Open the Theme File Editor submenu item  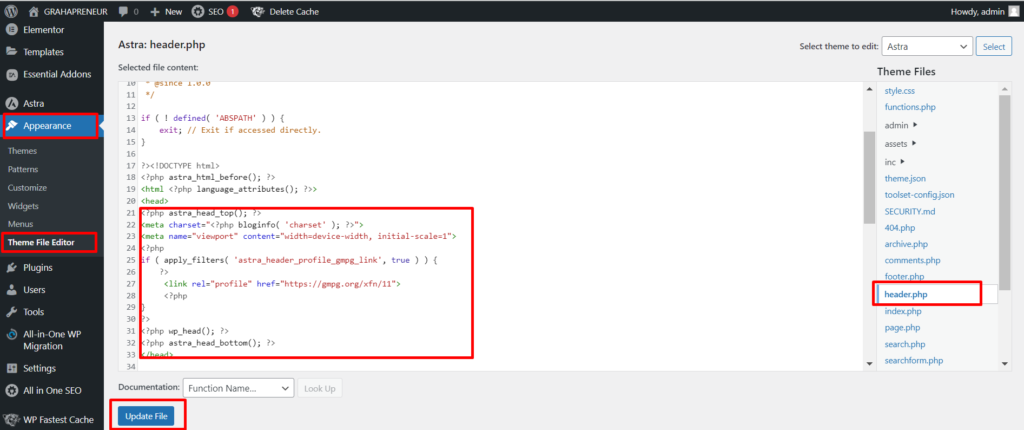(41, 242)
